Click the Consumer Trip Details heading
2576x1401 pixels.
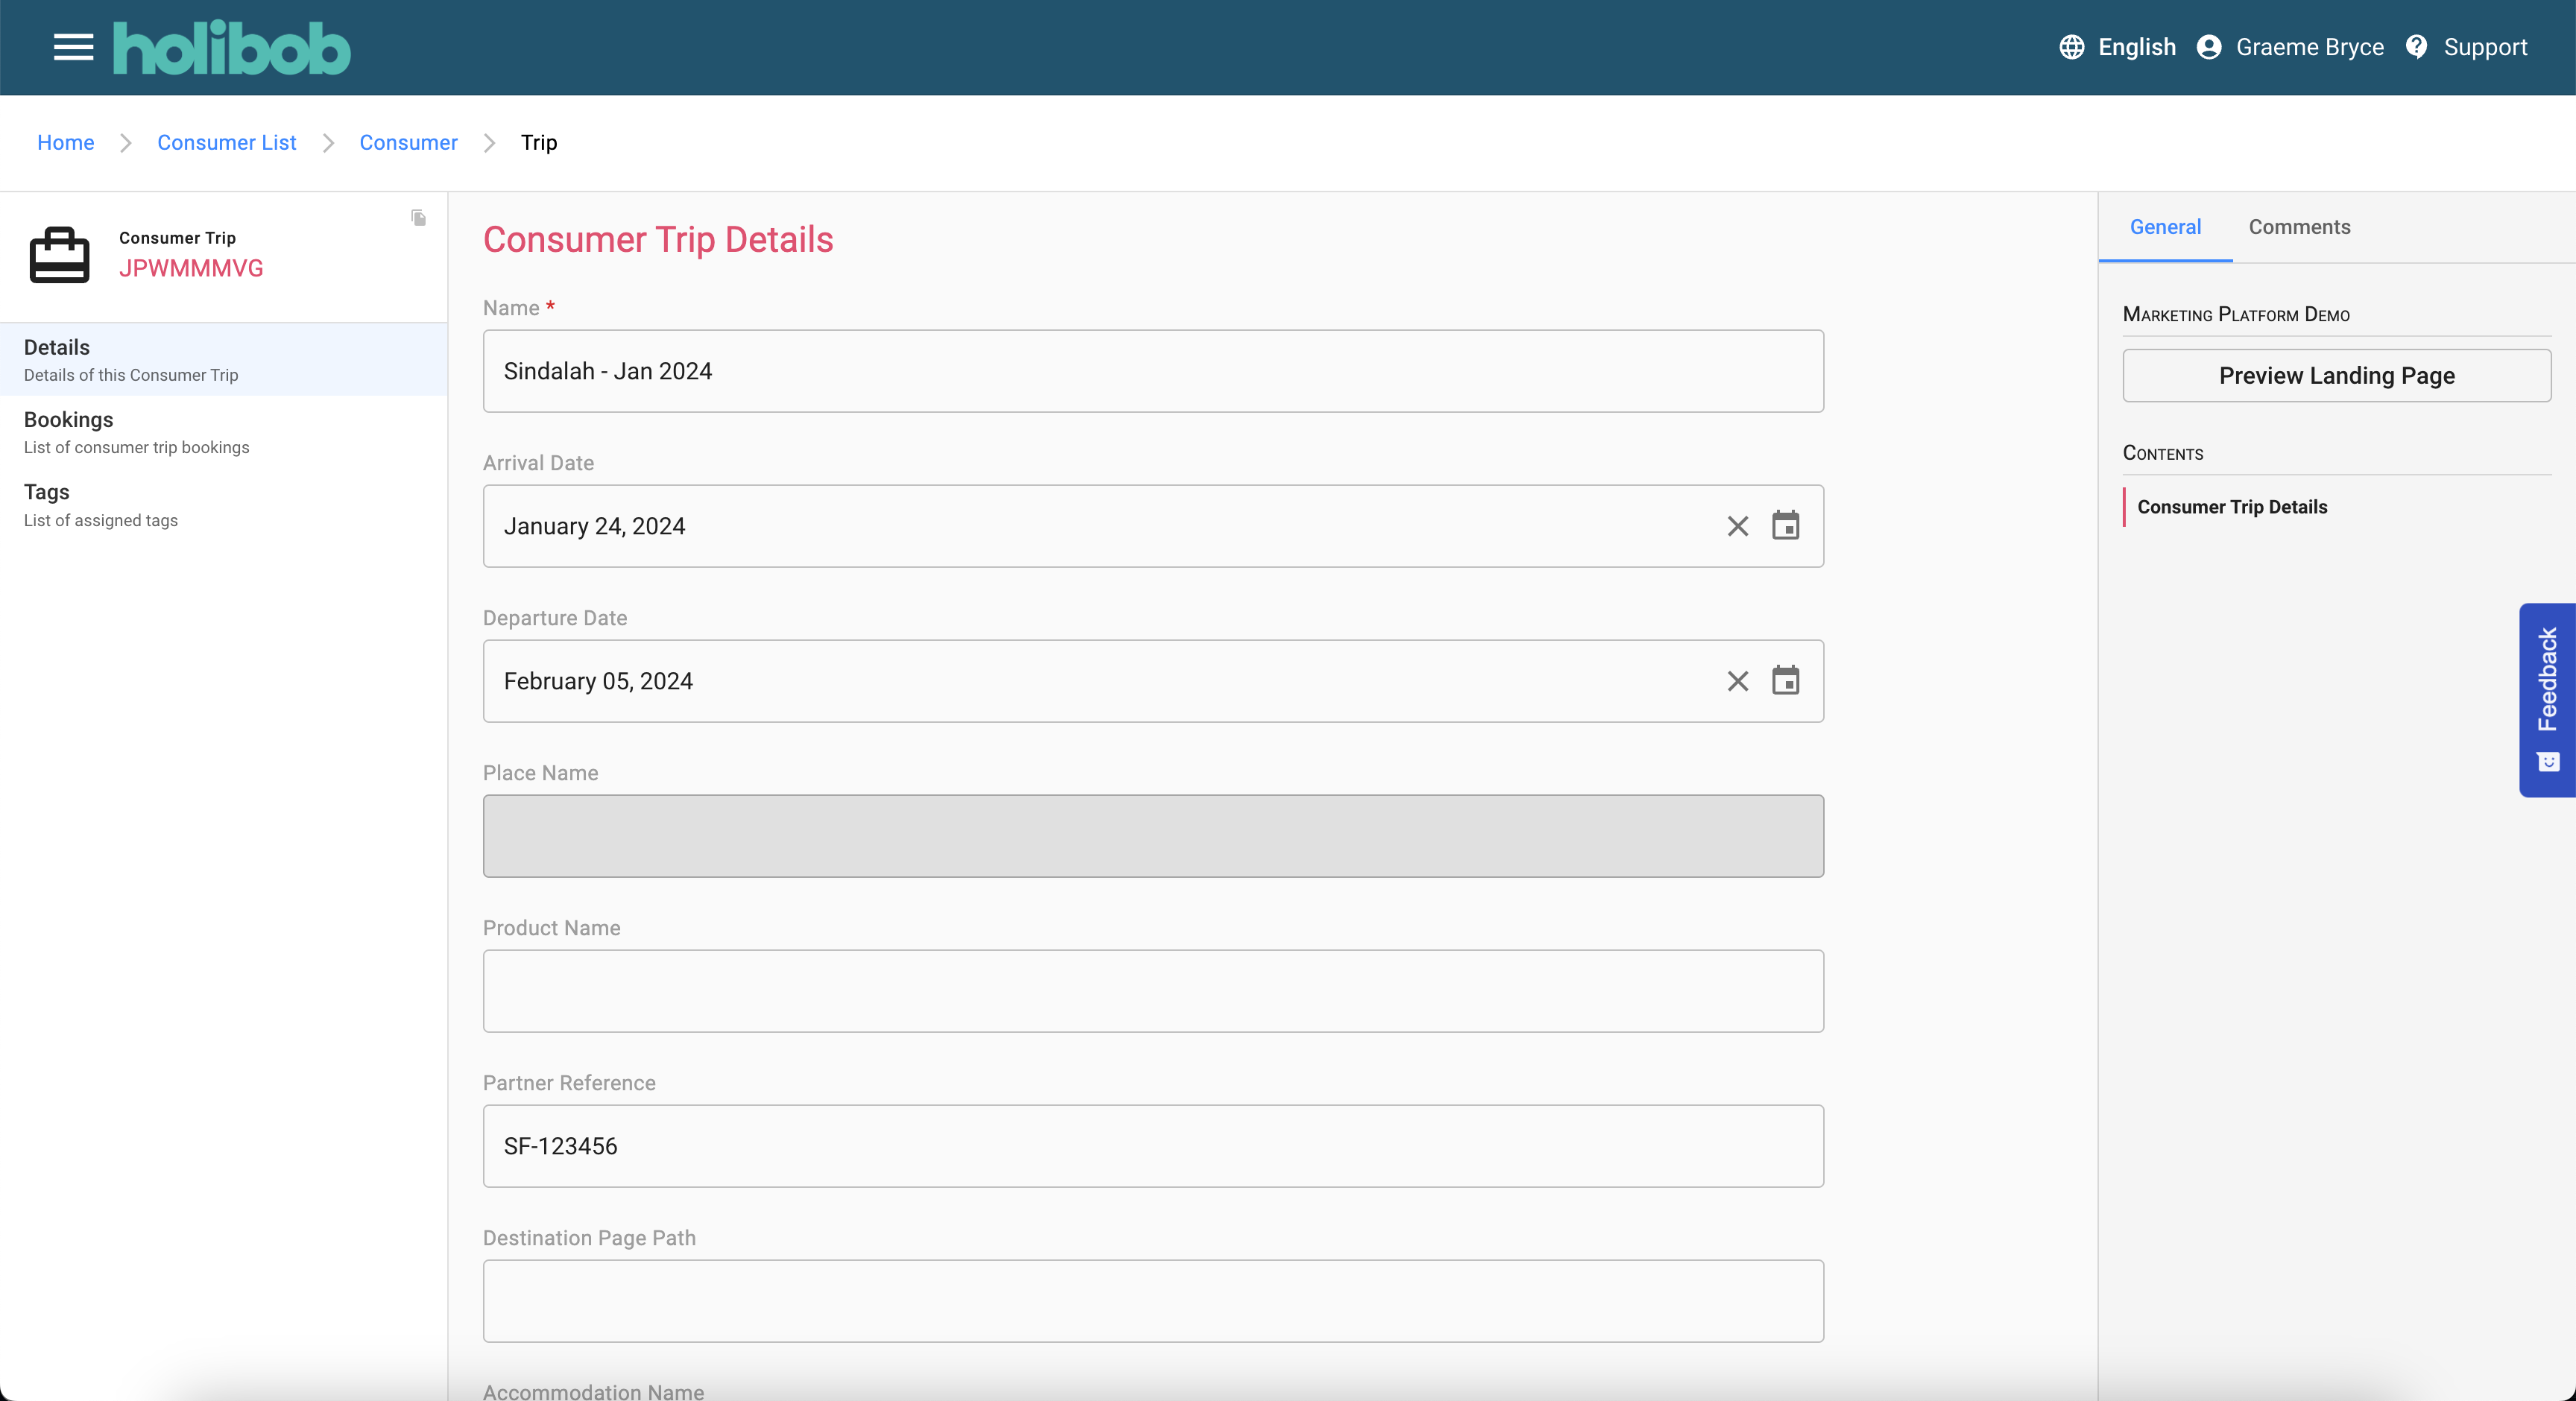click(x=658, y=240)
